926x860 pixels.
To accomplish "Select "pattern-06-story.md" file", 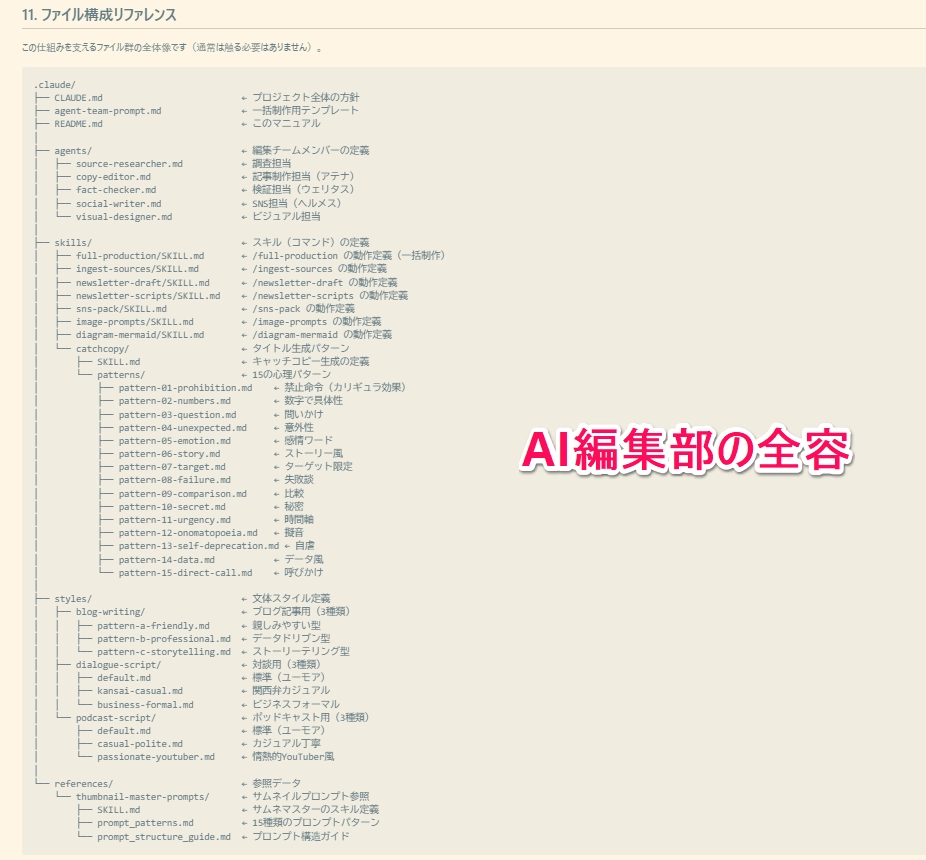I will click(x=169, y=454).
